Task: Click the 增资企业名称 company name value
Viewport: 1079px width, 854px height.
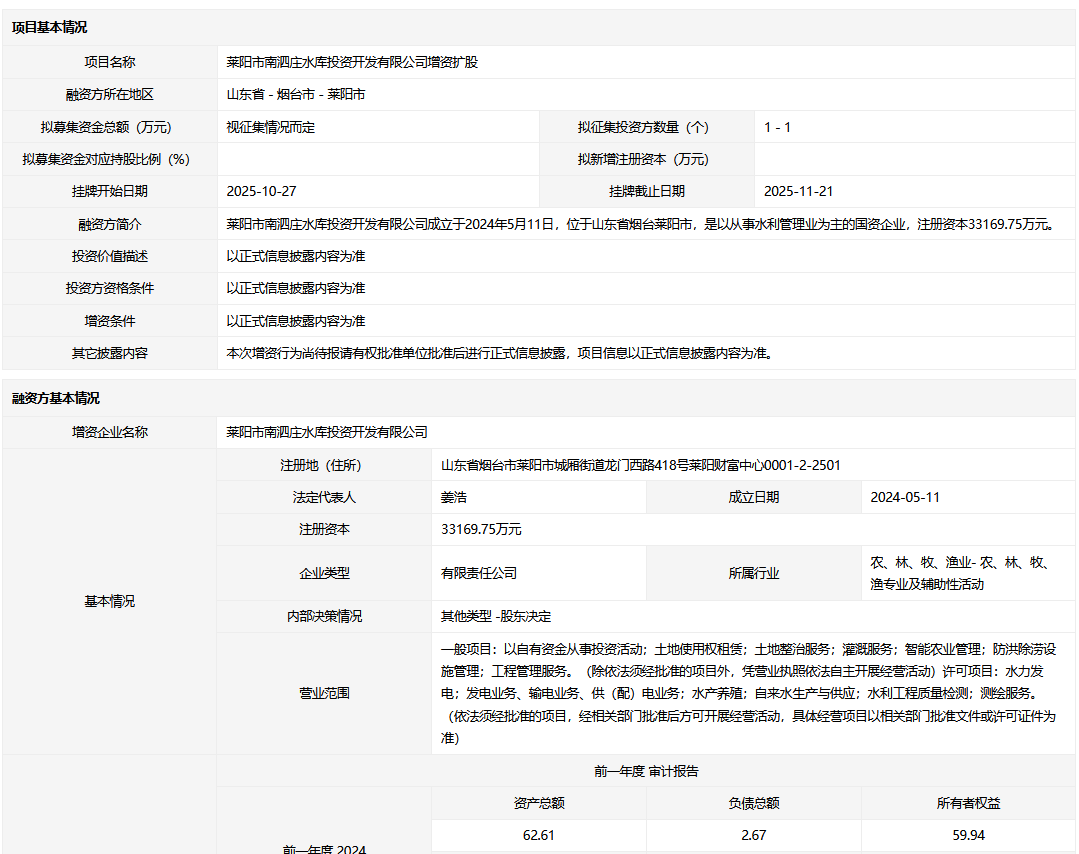Action: tap(327, 432)
